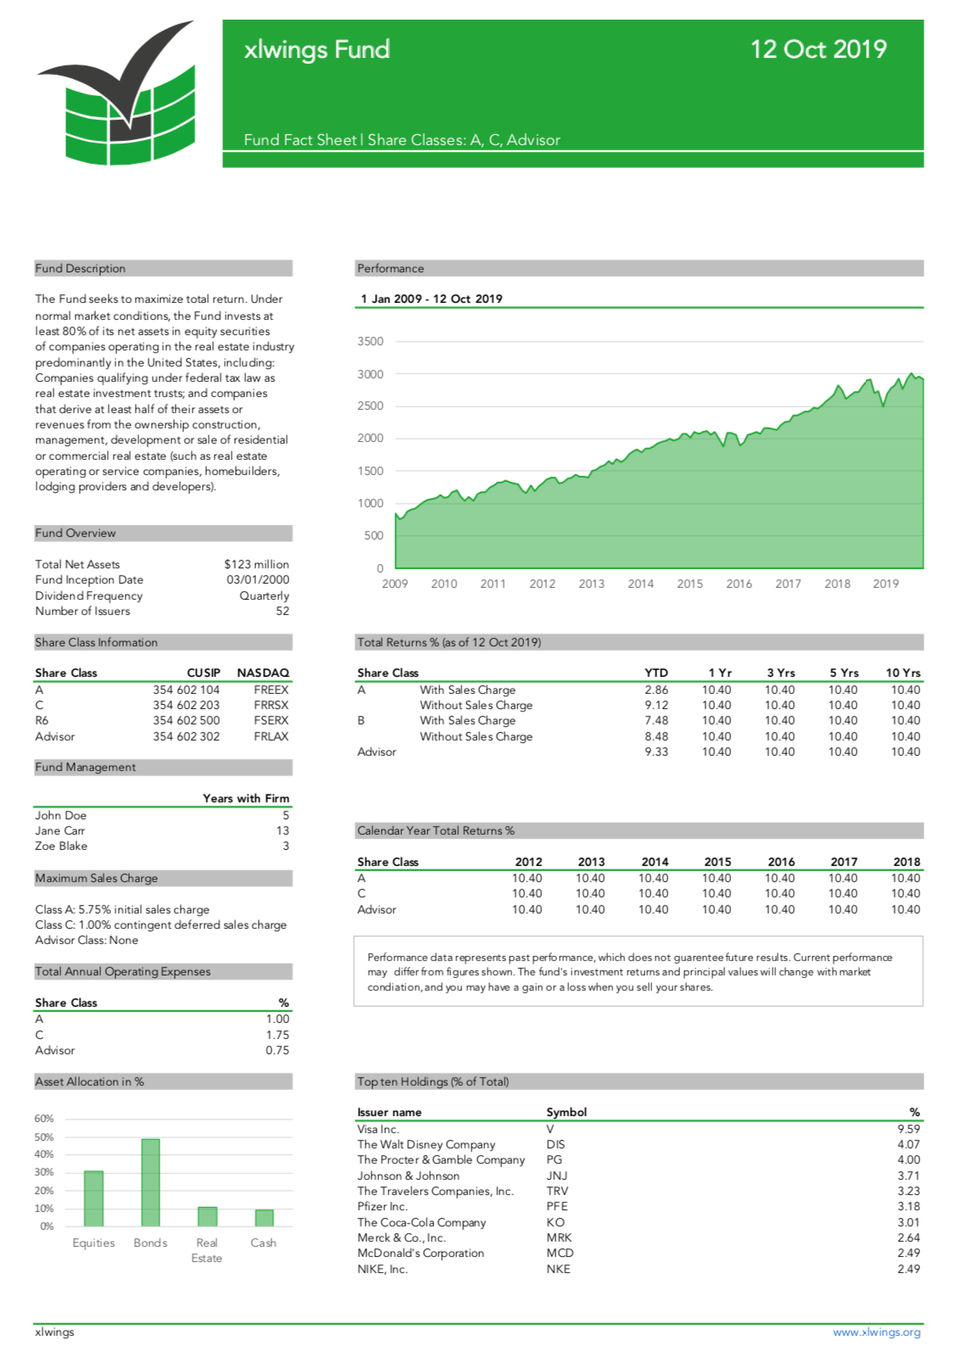Click the xlwings Fund title
The width and height of the screenshot is (960, 1359).
coord(317,49)
